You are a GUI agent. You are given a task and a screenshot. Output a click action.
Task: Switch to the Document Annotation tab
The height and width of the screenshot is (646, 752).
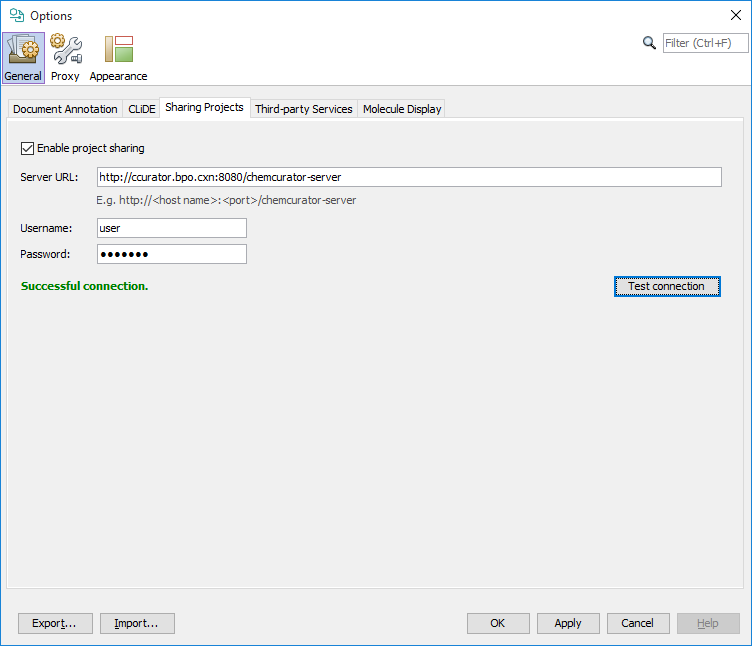pyautogui.click(x=65, y=109)
